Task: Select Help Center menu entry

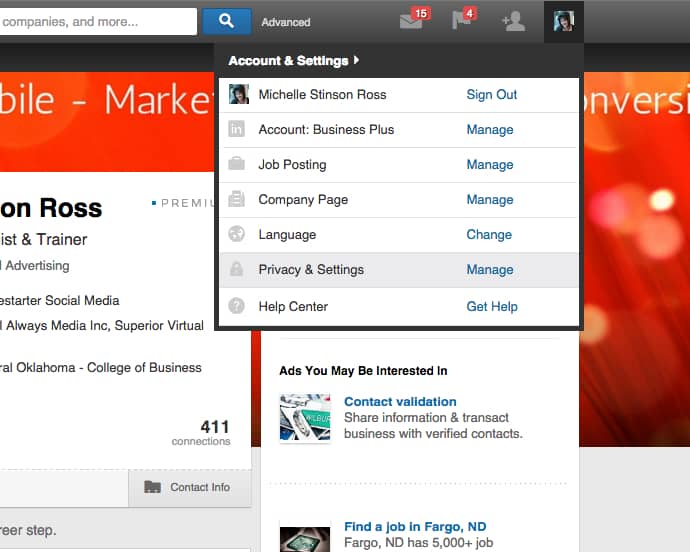Action: 293,306
